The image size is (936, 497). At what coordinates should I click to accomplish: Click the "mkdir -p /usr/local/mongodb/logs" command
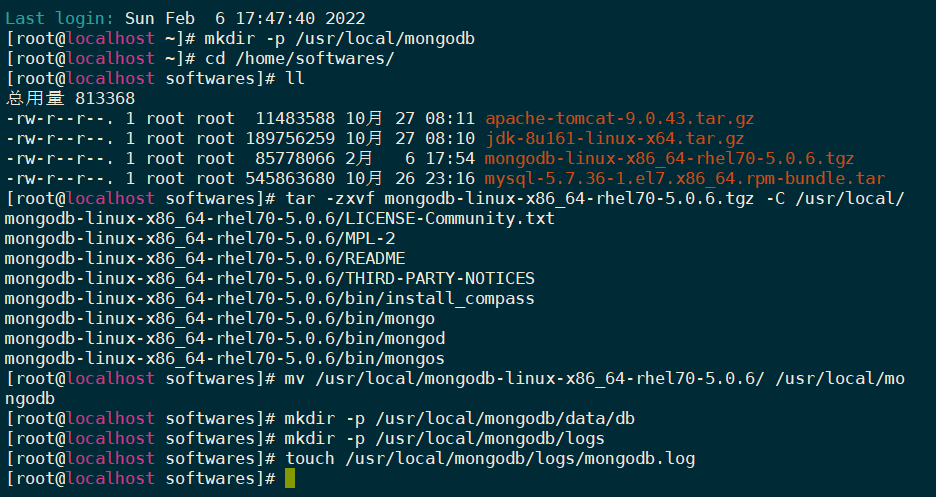[445, 439]
